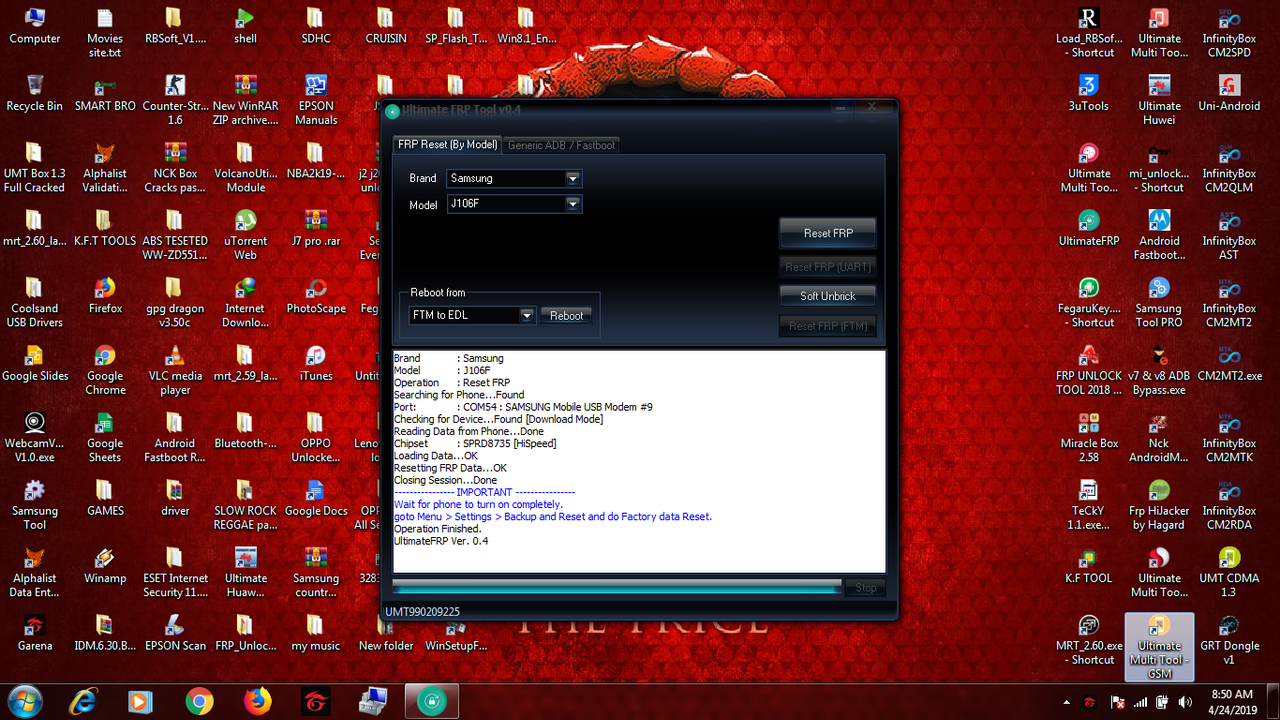Viewport: 1280px width, 720px height.
Task: Select the UltimateFRP desktop shortcut
Action: click(x=1089, y=228)
